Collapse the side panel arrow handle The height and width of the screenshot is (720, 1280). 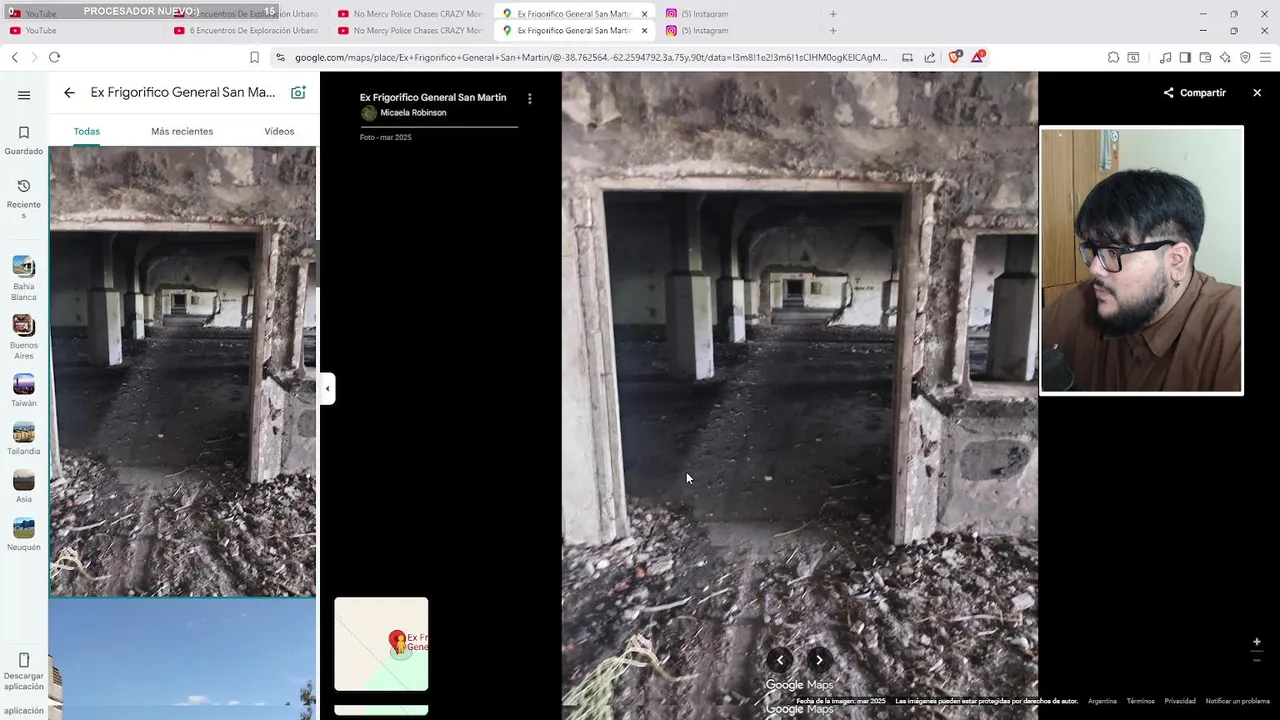(327, 388)
